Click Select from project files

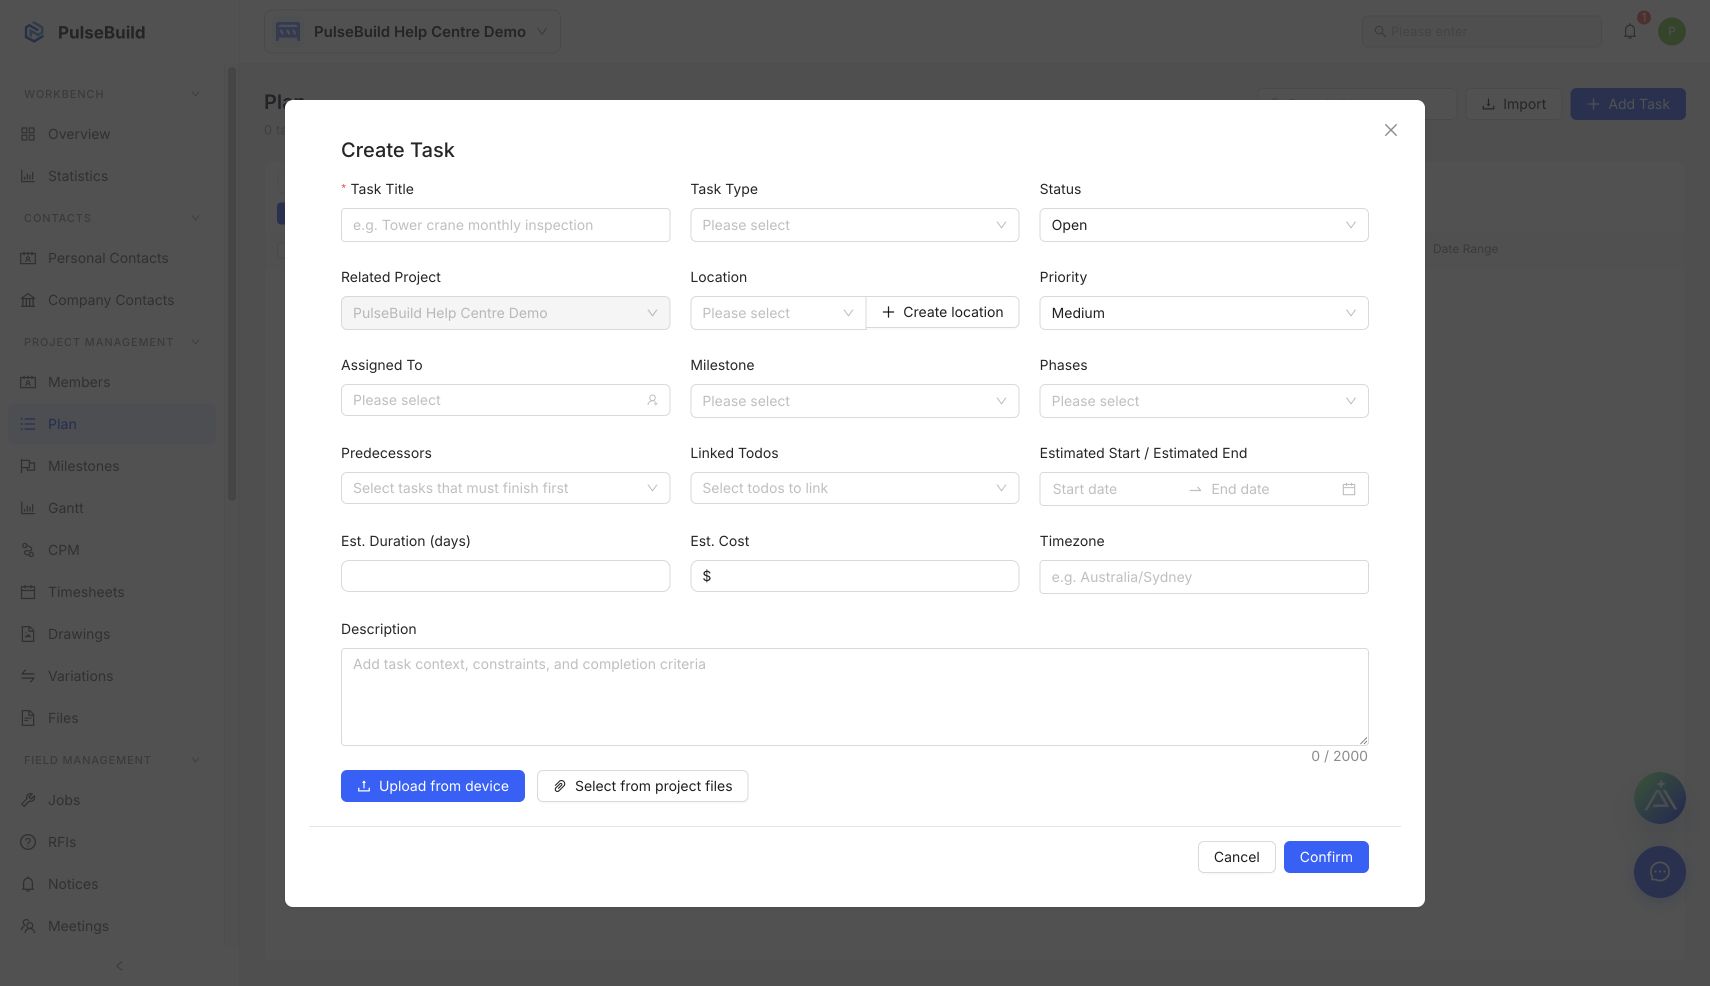(x=642, y=786)
